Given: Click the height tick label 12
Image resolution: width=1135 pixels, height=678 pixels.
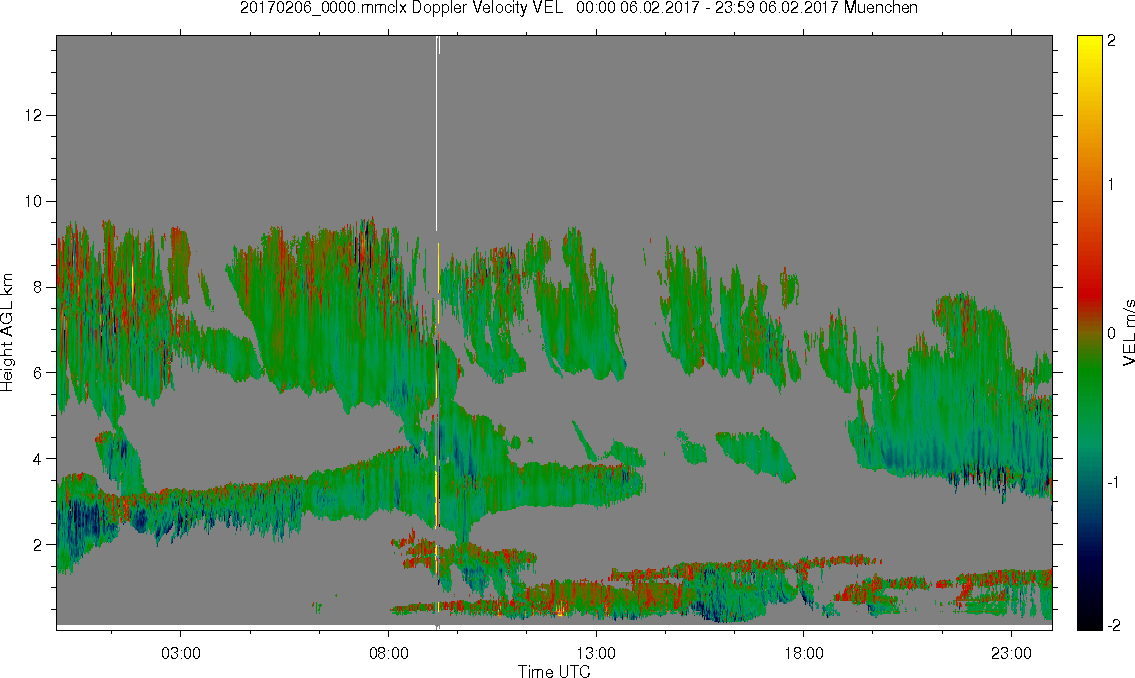Looking at the screenshot, I should point(33,115).
